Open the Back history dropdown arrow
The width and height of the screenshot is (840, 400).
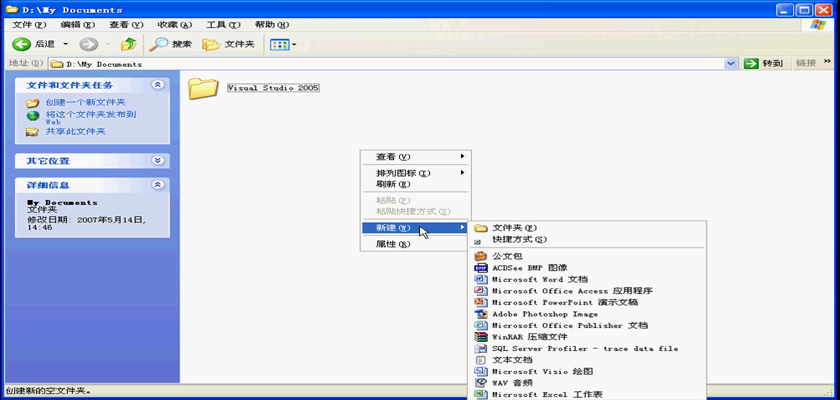[x=65, y=44]
